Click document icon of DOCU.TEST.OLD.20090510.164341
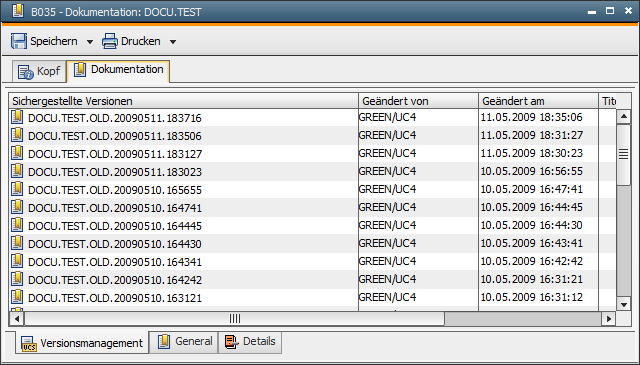This screenshot has height=365, width=640. [x=17, y=260]
